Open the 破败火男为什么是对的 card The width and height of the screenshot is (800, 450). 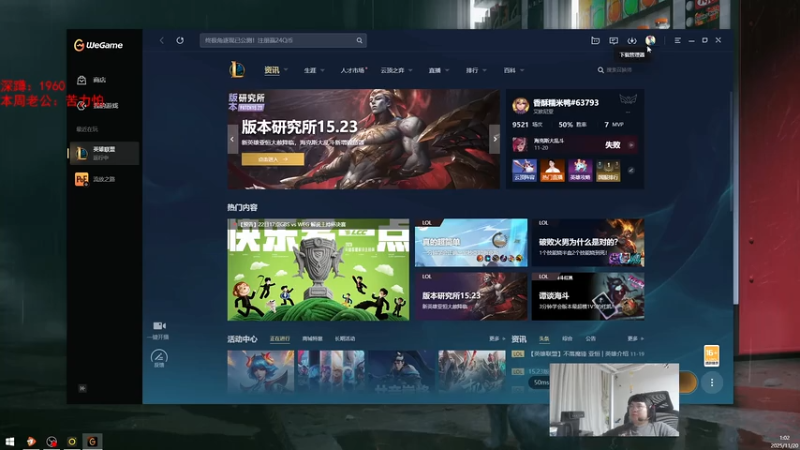point(588,243)
